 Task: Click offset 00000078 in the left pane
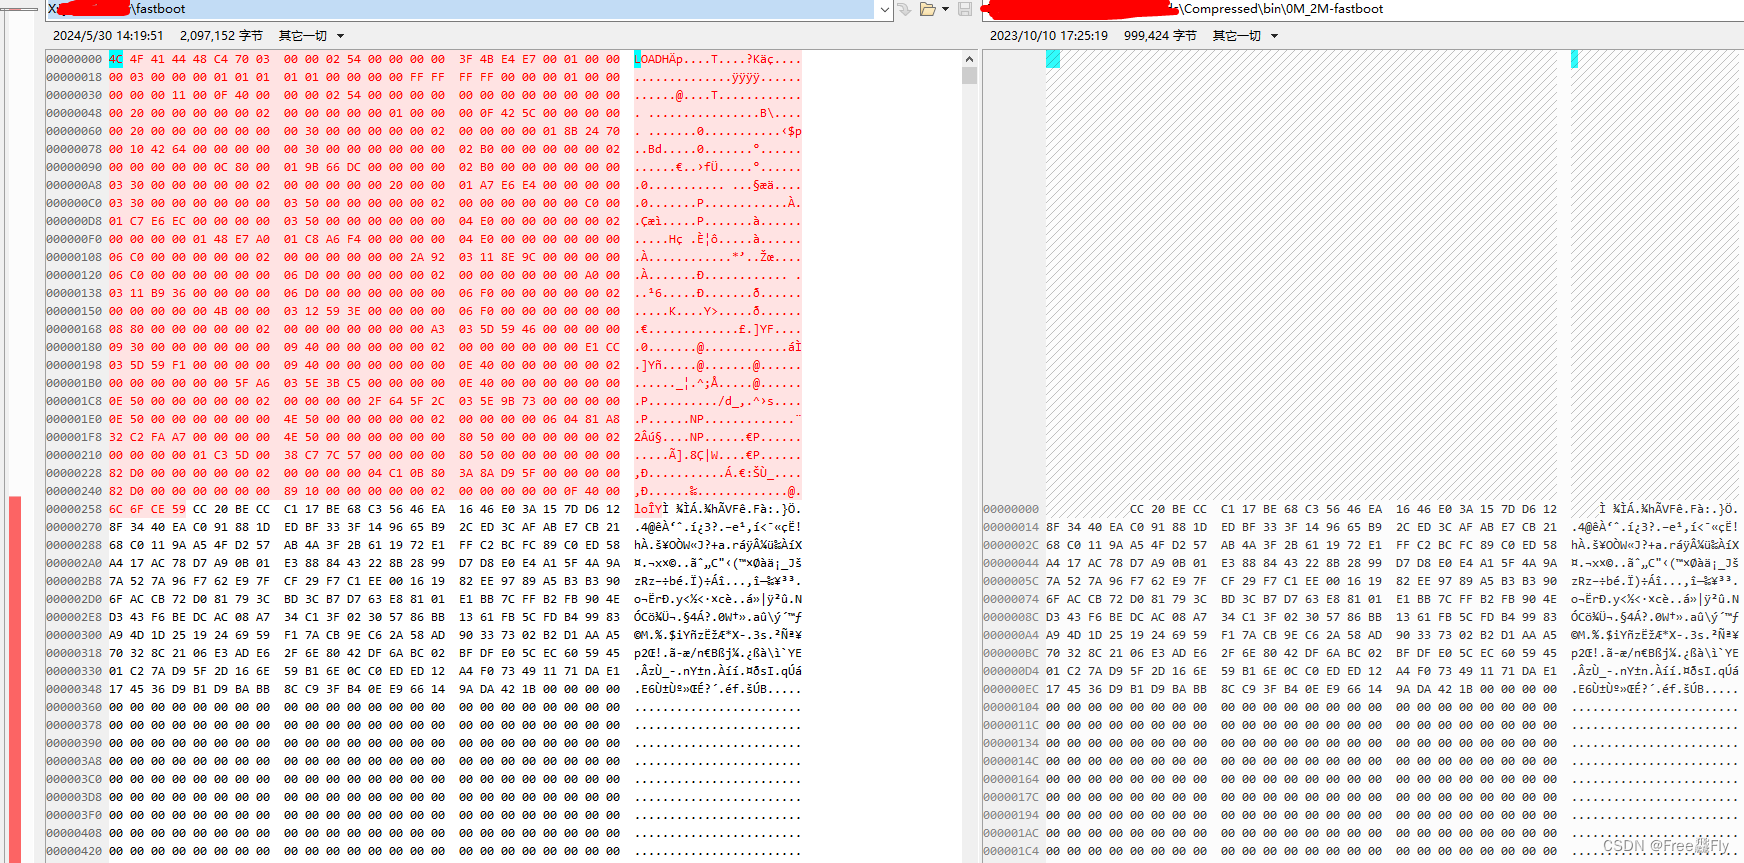click(74, 150)
